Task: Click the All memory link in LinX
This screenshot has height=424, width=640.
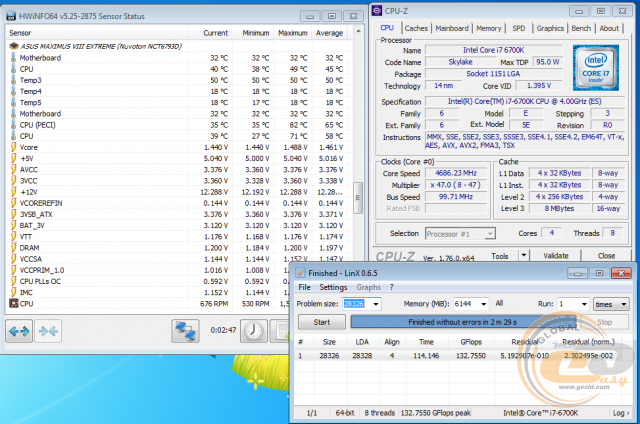Action: (499, 303)
